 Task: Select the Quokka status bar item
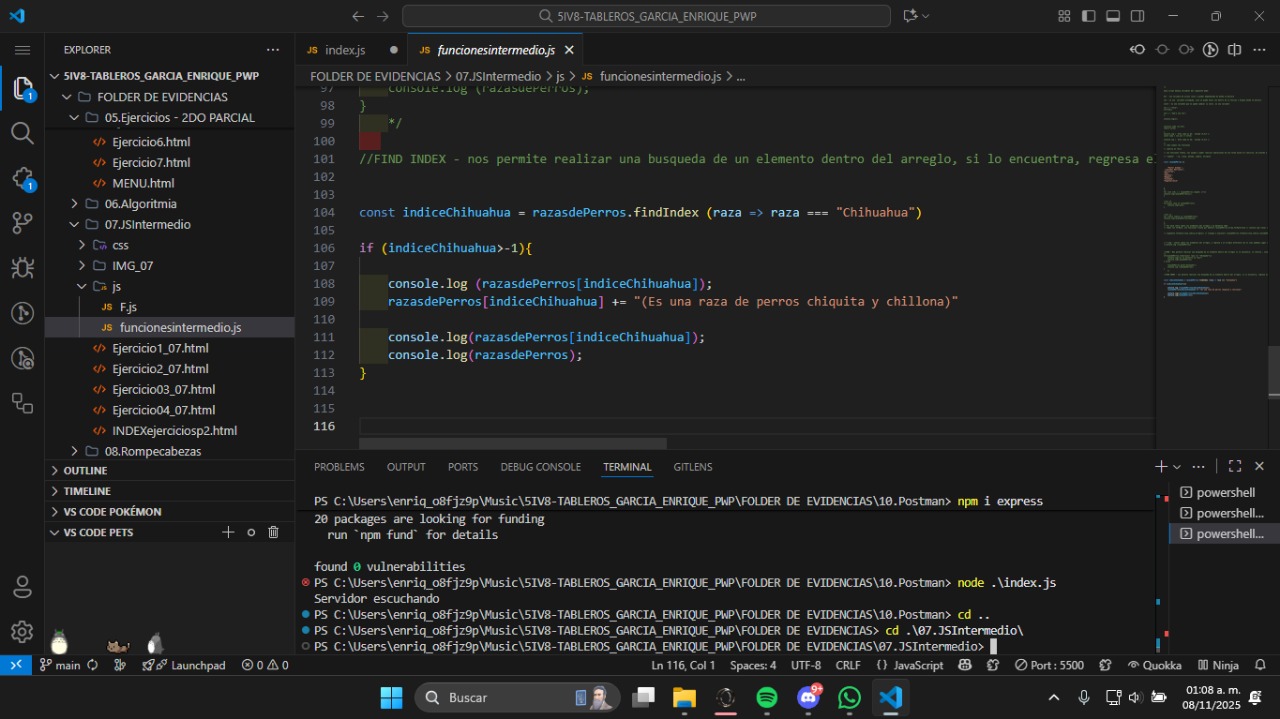tap(1157, 664)
